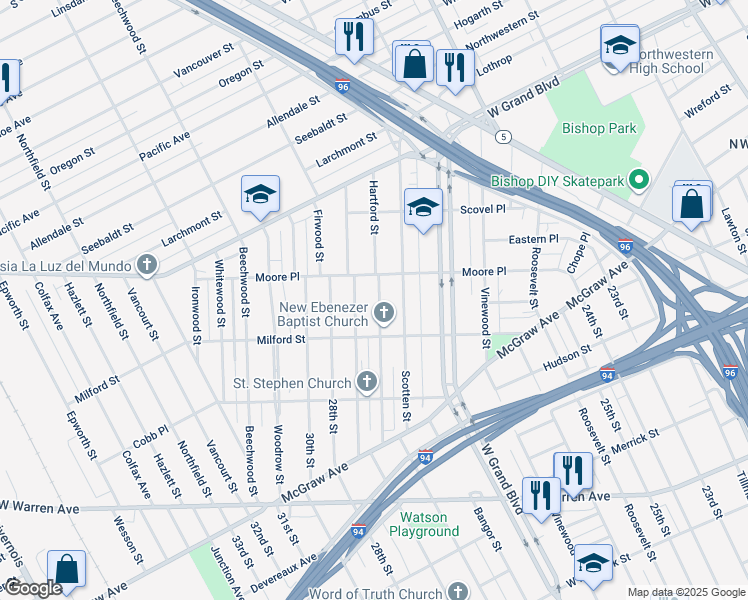Click the Watson Playground label
The image size is (748, 600).
(424, 524)
